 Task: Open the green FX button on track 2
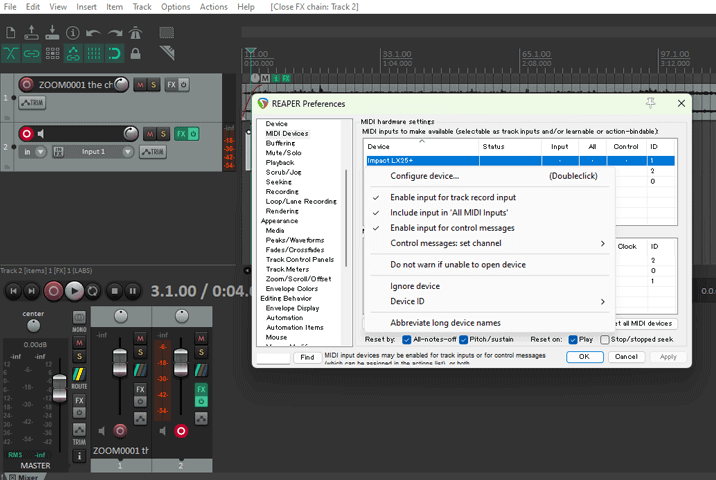coord(181,134)
